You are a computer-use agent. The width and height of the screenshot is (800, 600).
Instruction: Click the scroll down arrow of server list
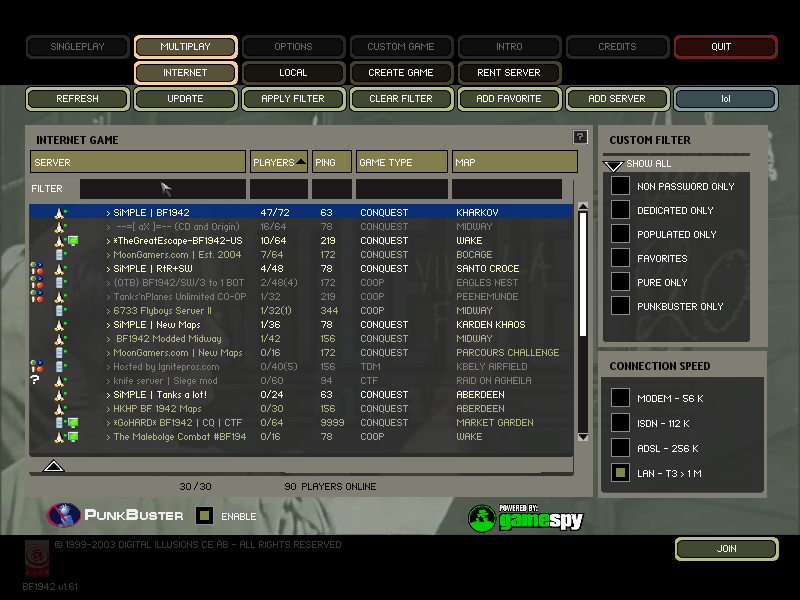click(583, 437)
